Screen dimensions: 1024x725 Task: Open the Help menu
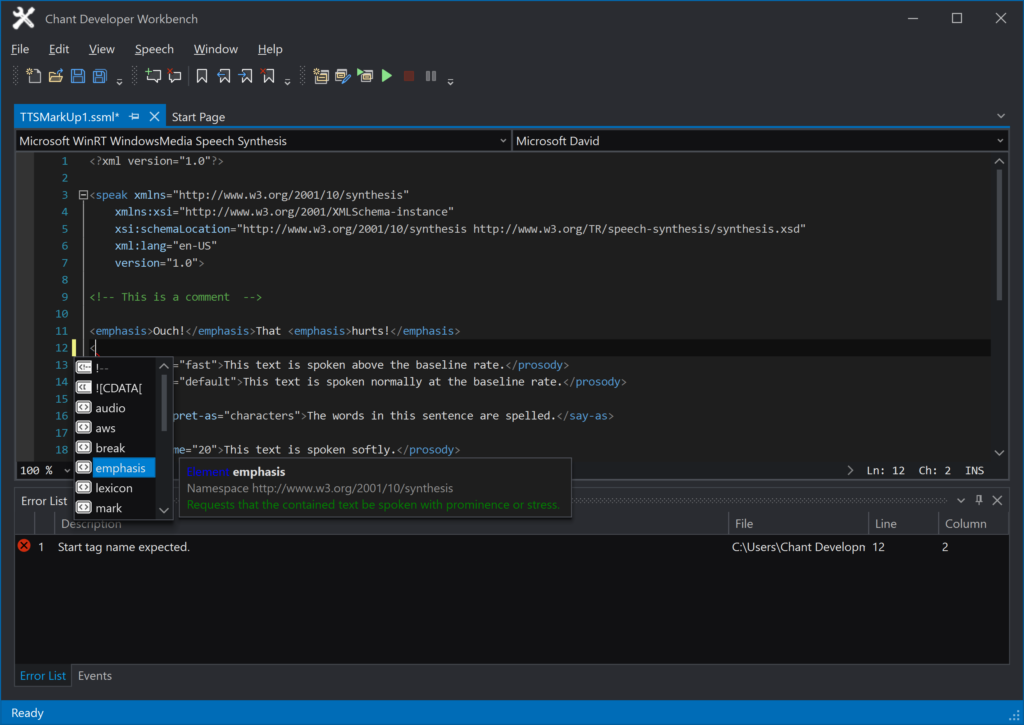click(x=270, y=49)
